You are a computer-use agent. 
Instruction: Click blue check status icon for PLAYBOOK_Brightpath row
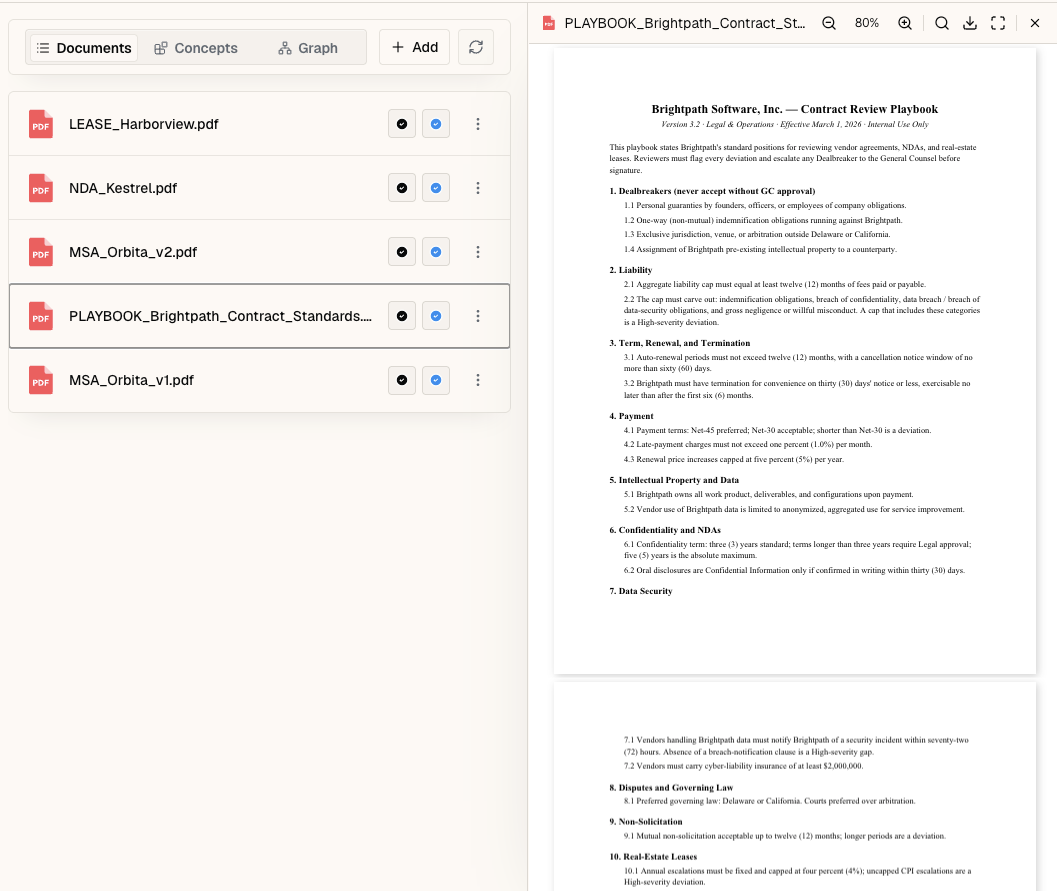point(436,316)
